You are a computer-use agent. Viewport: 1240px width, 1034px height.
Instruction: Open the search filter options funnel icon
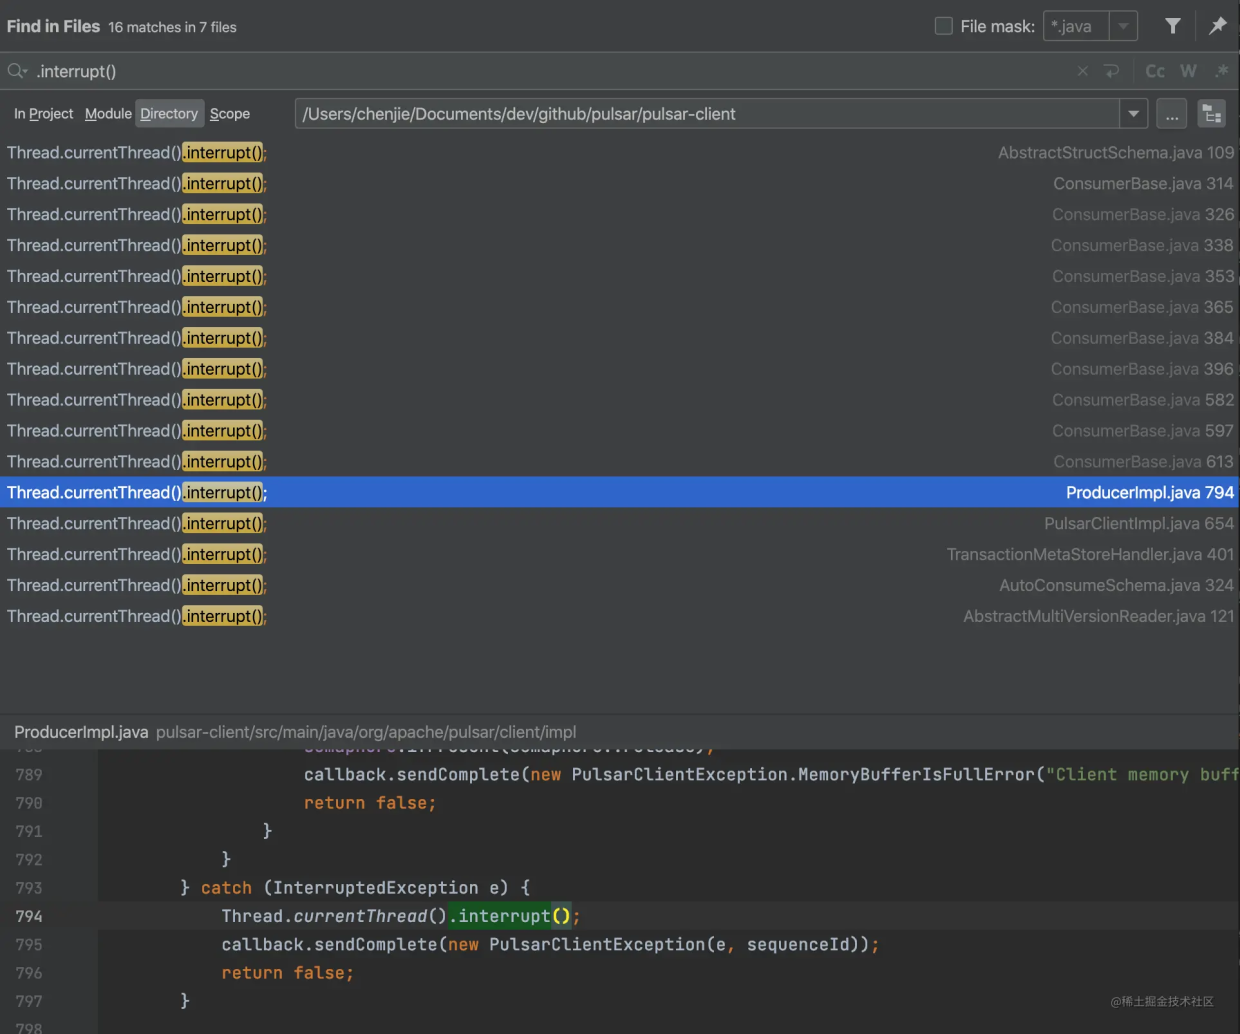pos(1172,26)
